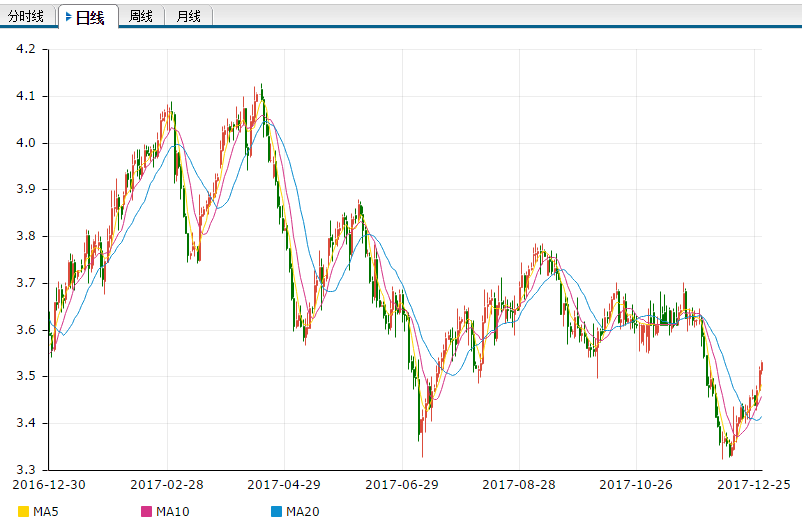Click the 4.2 price axis label

pyautogui.click(x=26, y=49)
